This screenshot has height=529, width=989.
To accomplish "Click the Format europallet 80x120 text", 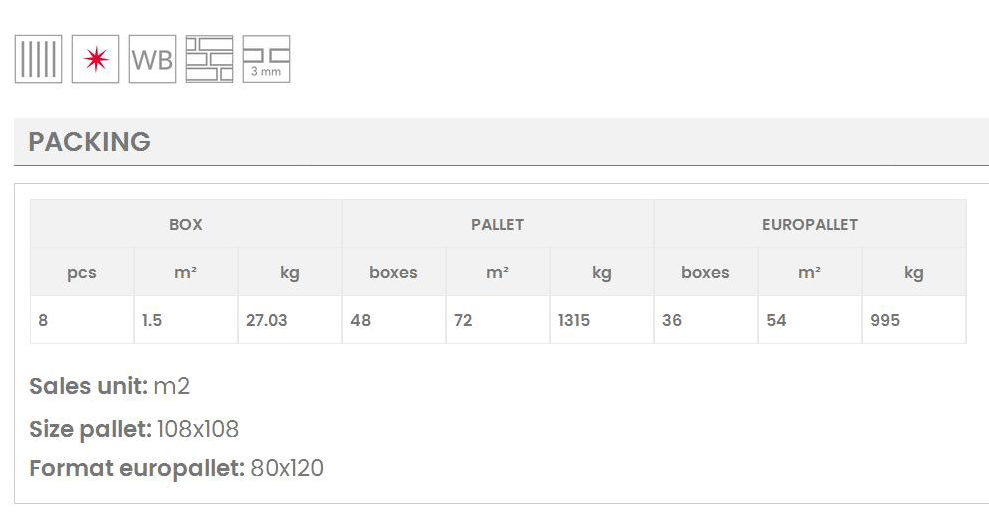I will point(176,468).
